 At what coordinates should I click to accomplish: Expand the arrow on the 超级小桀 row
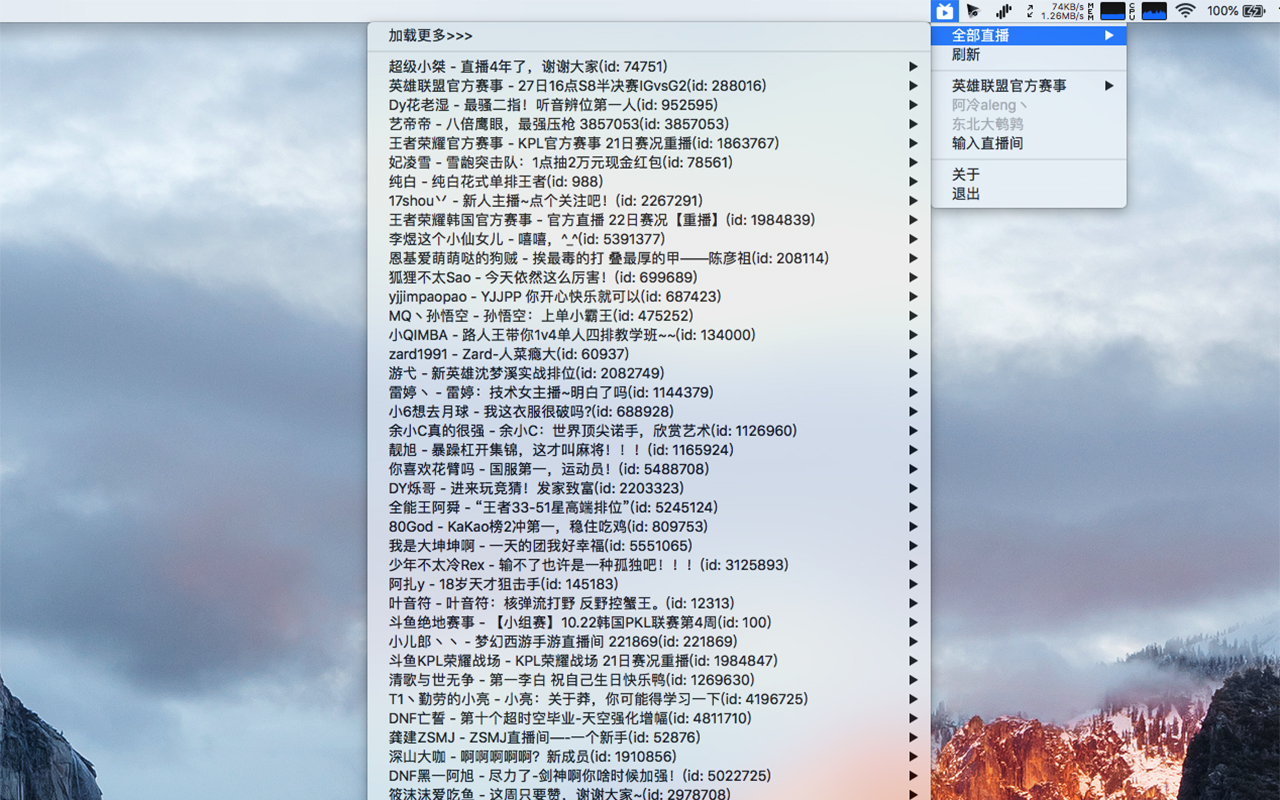[913, 67]
